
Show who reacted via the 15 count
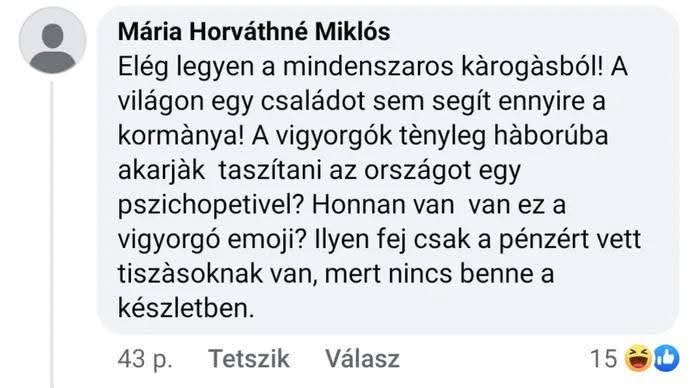[604, 359]
